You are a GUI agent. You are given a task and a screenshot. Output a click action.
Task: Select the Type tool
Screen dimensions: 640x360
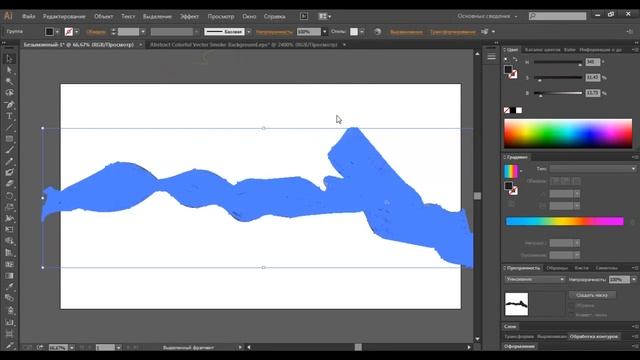(9, 116)
